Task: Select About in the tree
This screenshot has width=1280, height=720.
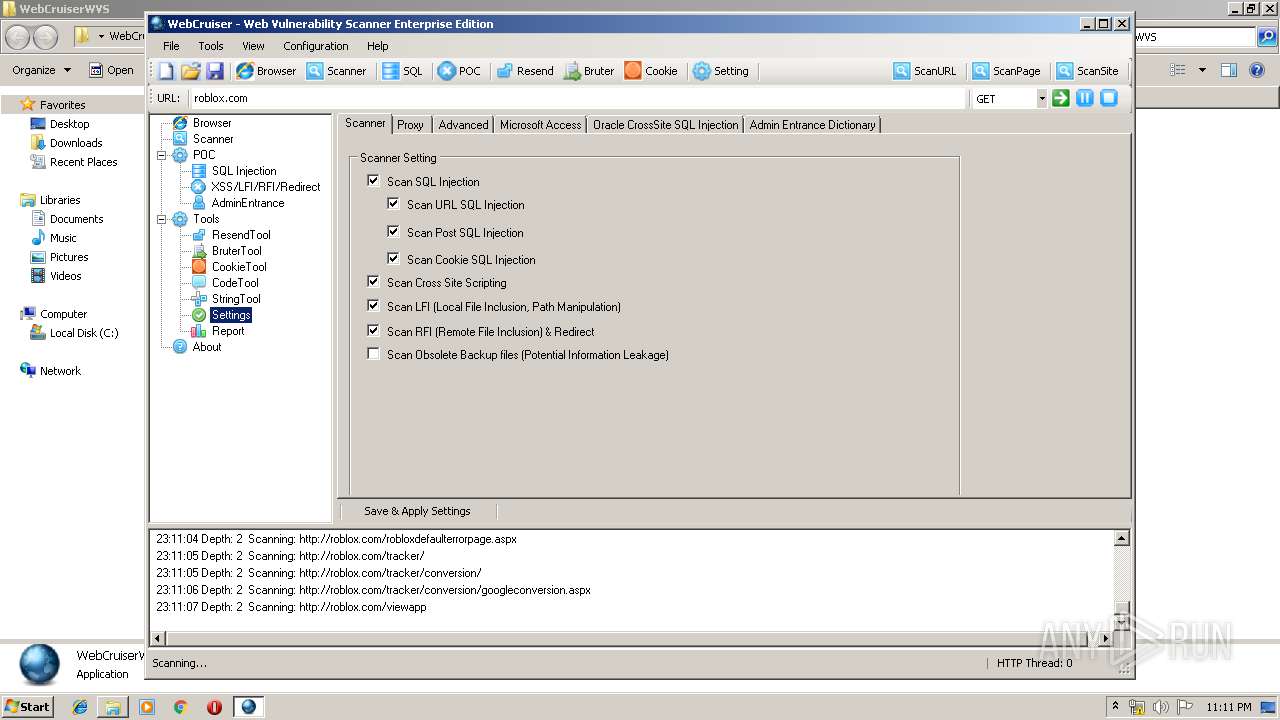Action: (x=207, y=347)
